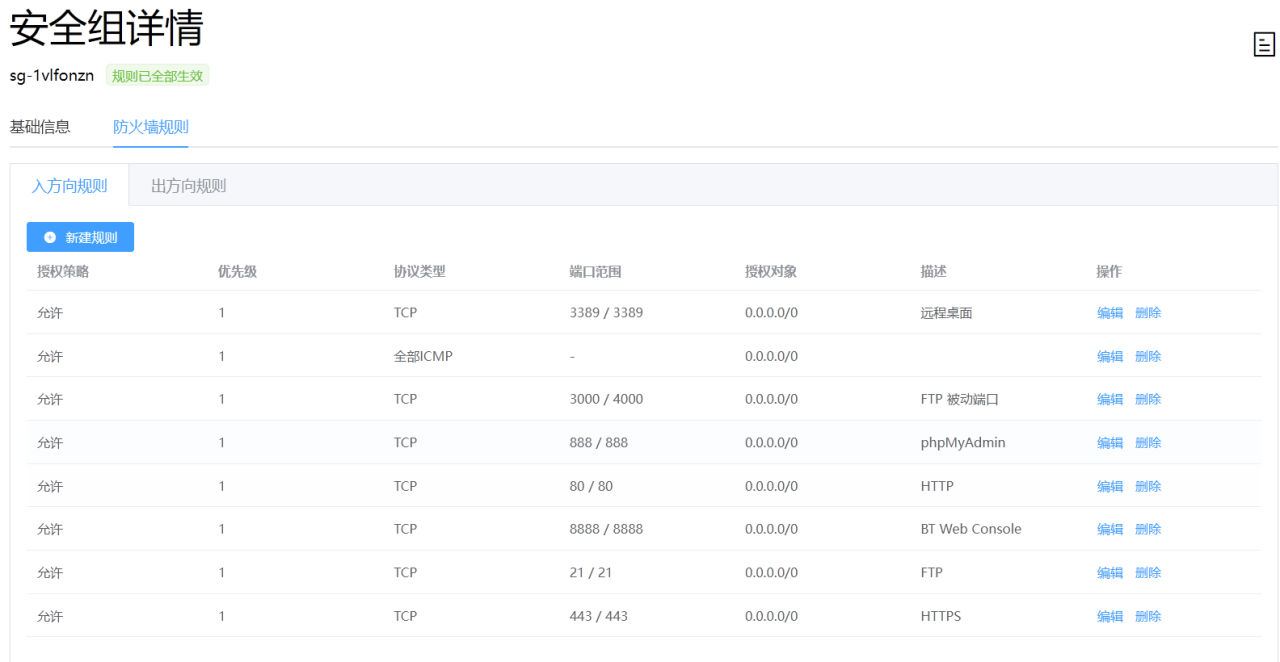Select the security group ID sg-1vlfonzn

coord(52,76)
